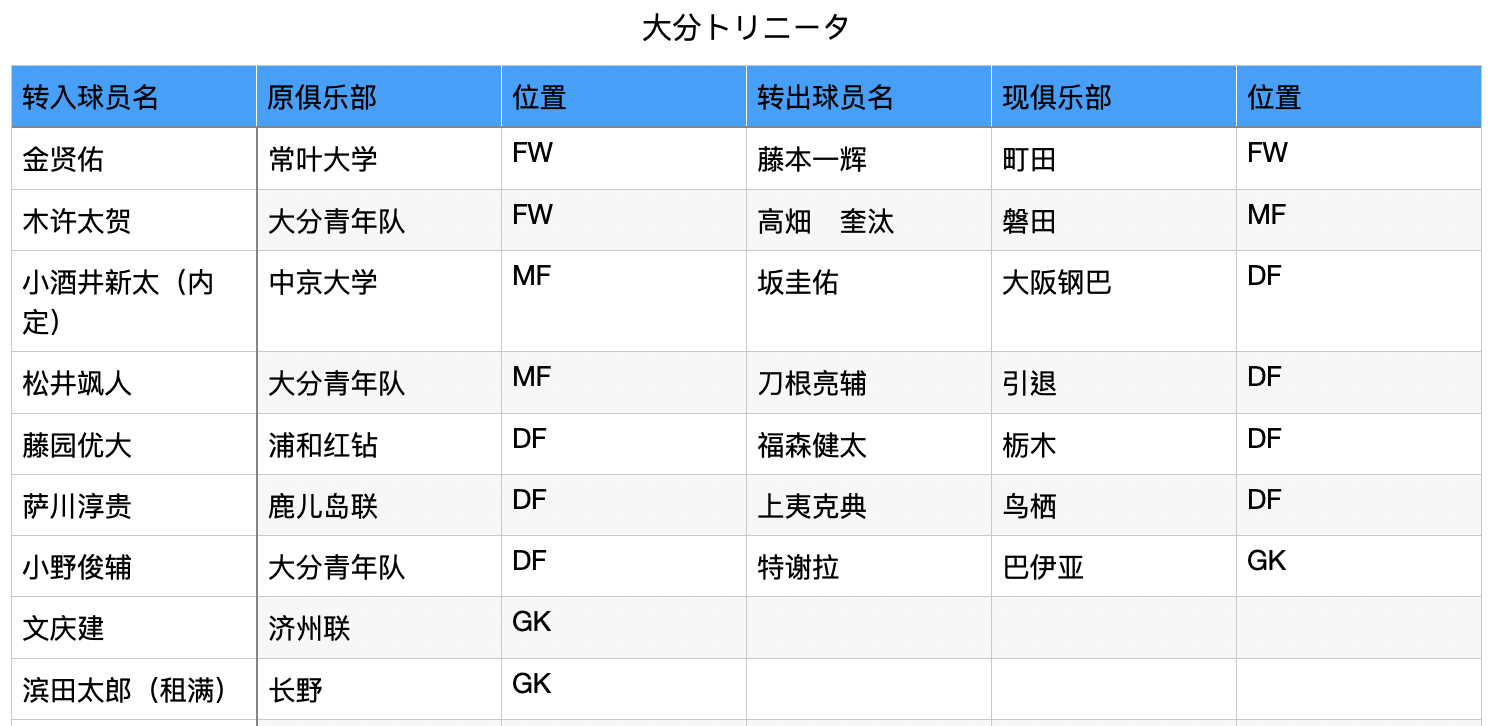Viewport: 1492px width, 726px height.
Task: Click the 刀根亮辅 cell
Action: tap(869, 383)
